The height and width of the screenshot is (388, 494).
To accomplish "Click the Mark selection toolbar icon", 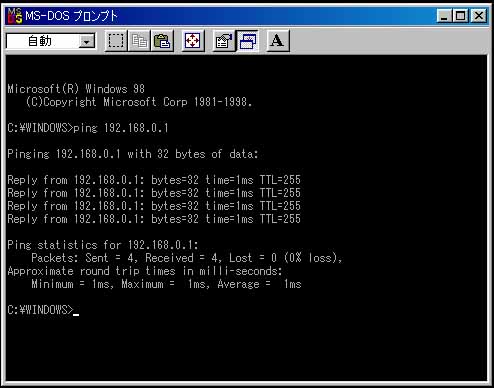I will [x=116, y=41].
